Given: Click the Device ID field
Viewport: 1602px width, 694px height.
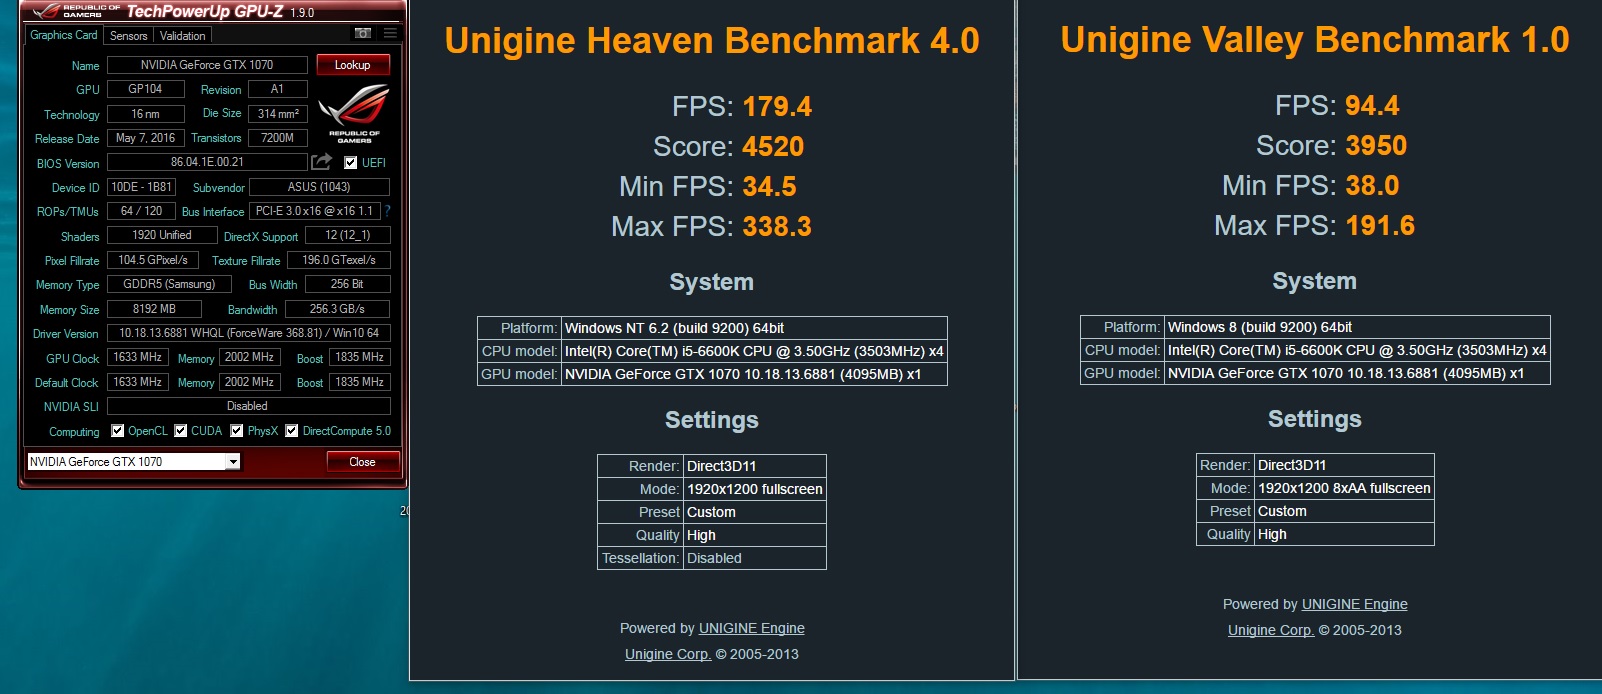Looking at the screenshot, I should 142,187.
